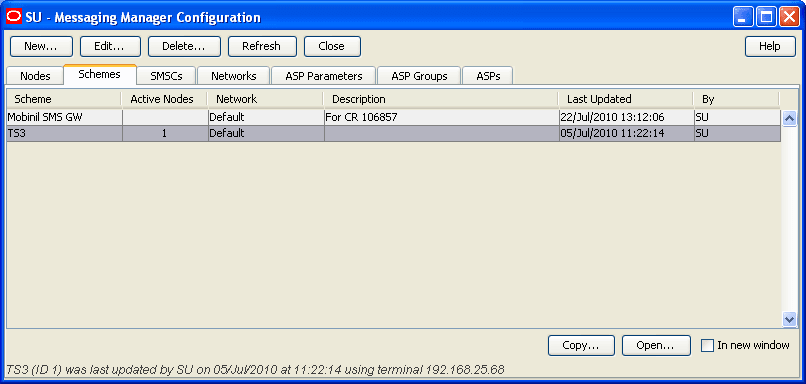Minimize the Messaging Manager window
This screenshot has width=806, height=384.
(742, 17)
